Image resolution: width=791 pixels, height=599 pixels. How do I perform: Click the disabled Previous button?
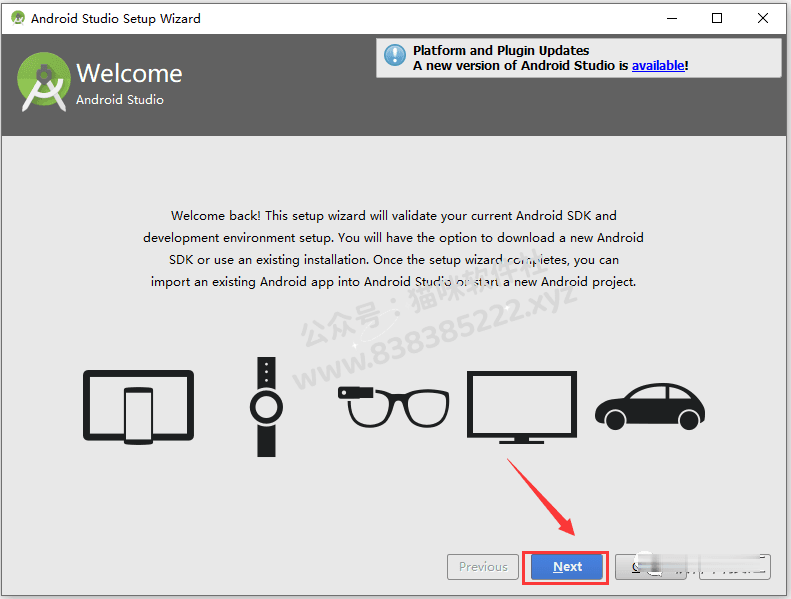(x=483, y=567)
